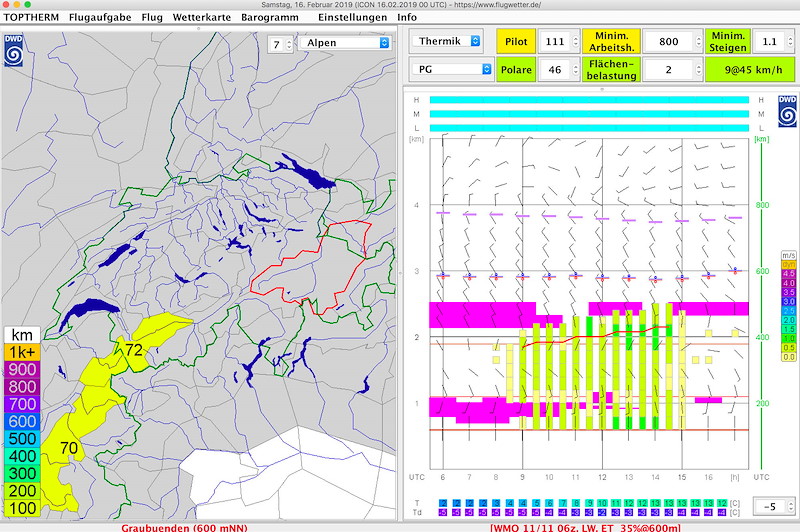Click the yellow Pilot button
This screenshot has height=532, width=800.
tap(516, 41)
